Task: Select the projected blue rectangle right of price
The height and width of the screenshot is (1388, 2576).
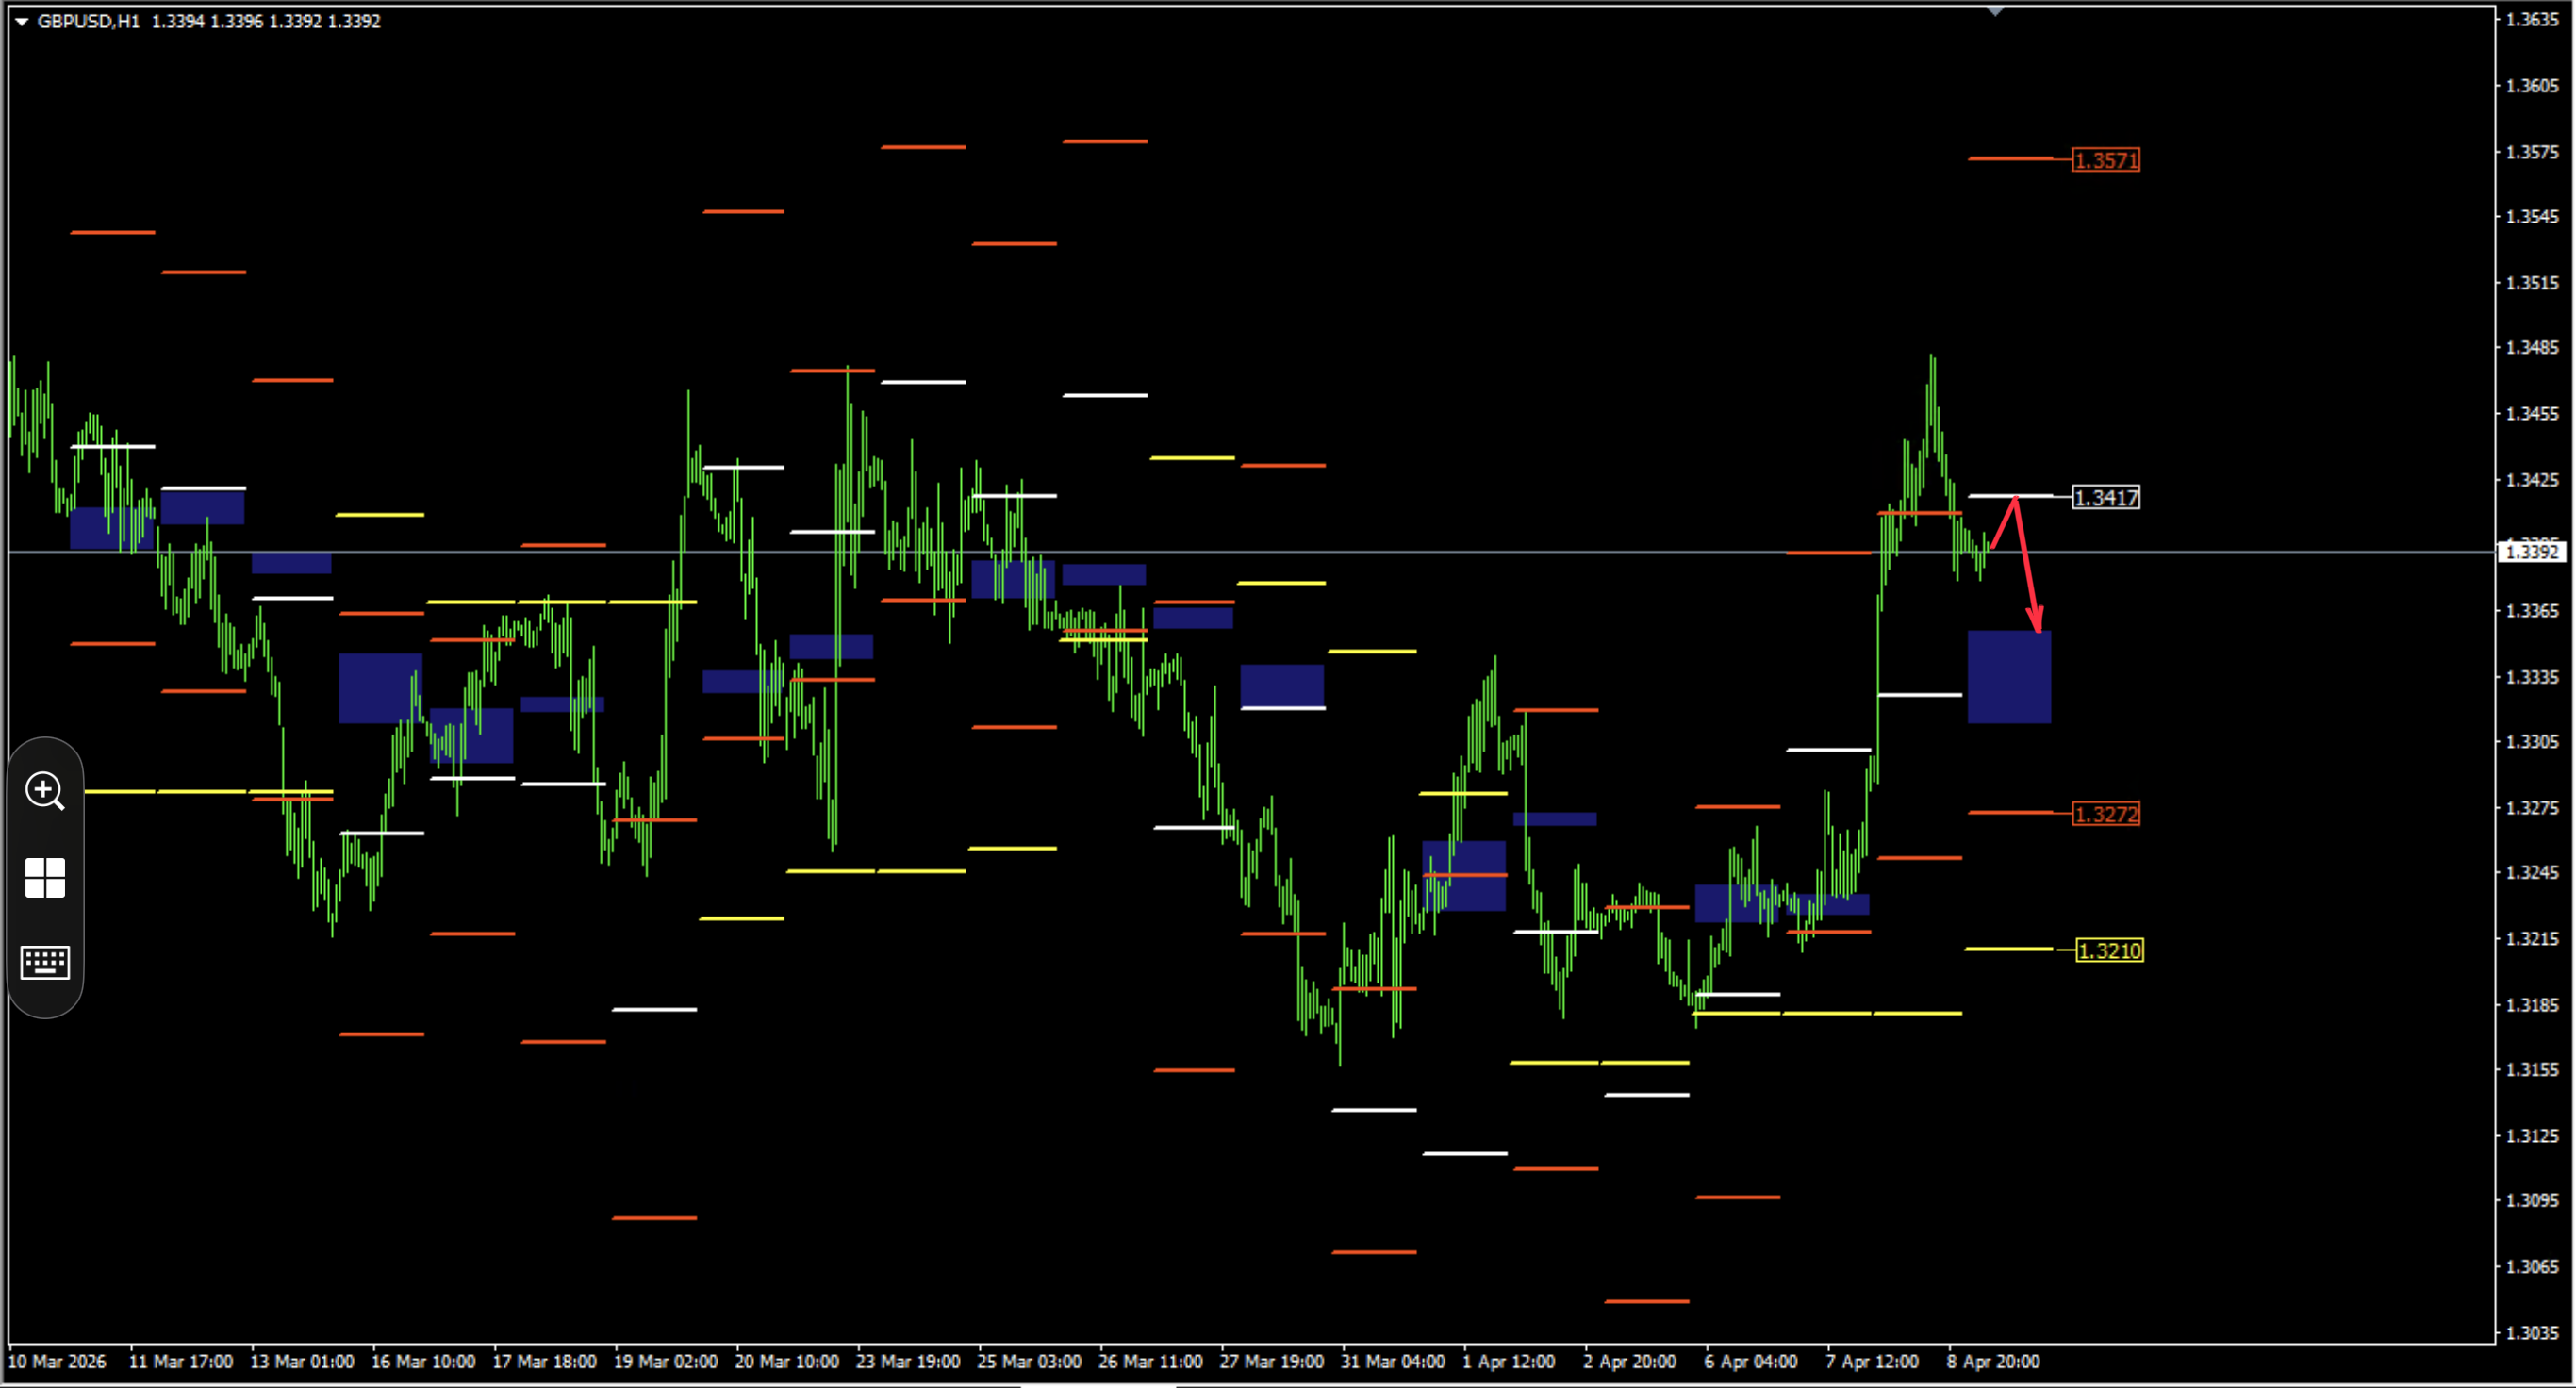Action: (2008, 677)
